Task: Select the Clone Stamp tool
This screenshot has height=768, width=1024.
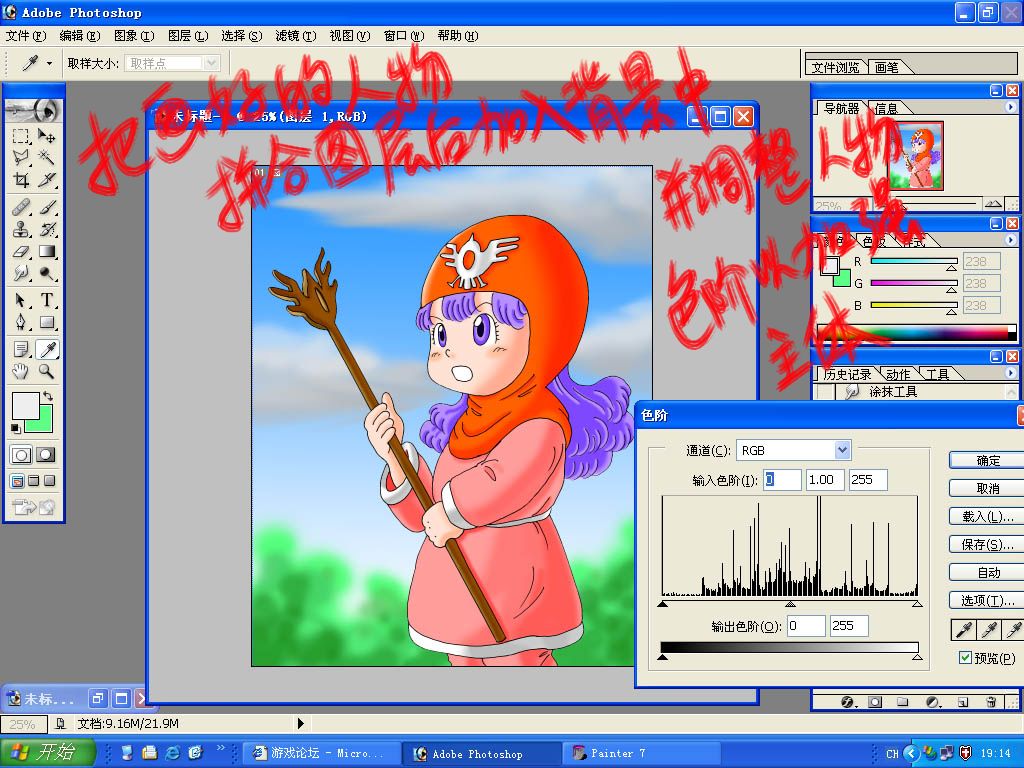Action: [21, 230]
